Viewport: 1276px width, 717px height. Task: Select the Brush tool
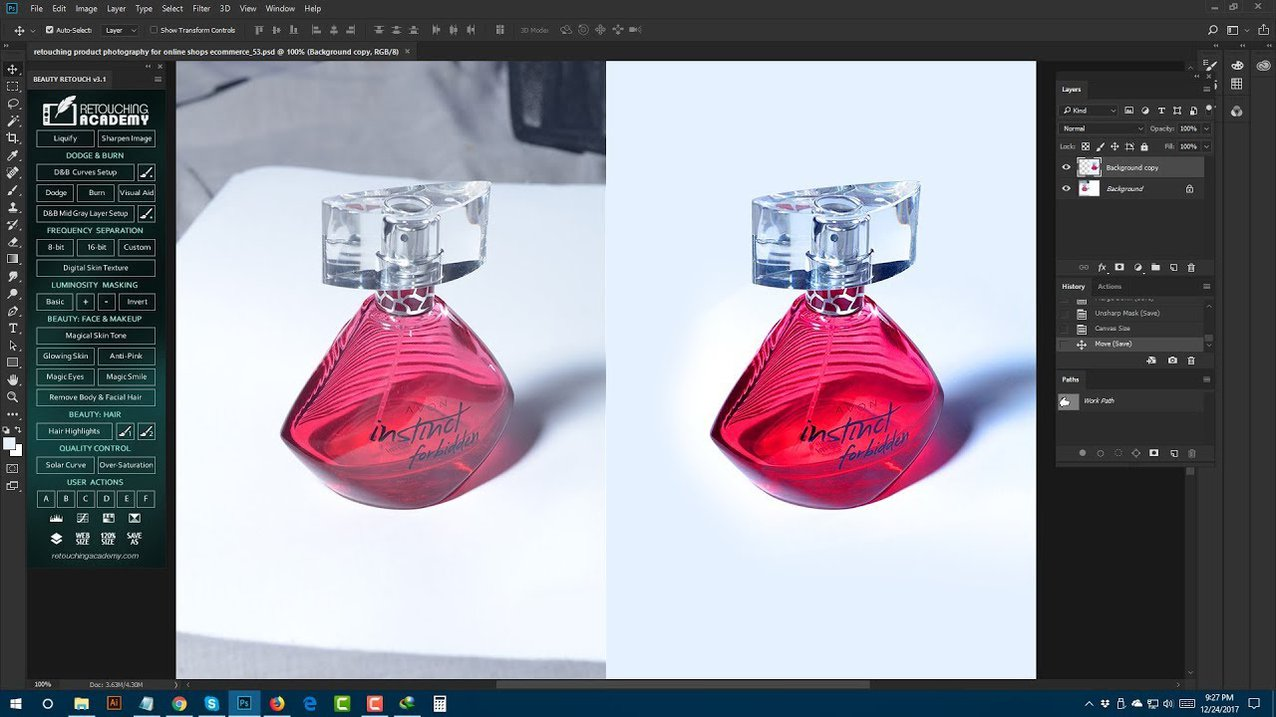click(13, 190)
